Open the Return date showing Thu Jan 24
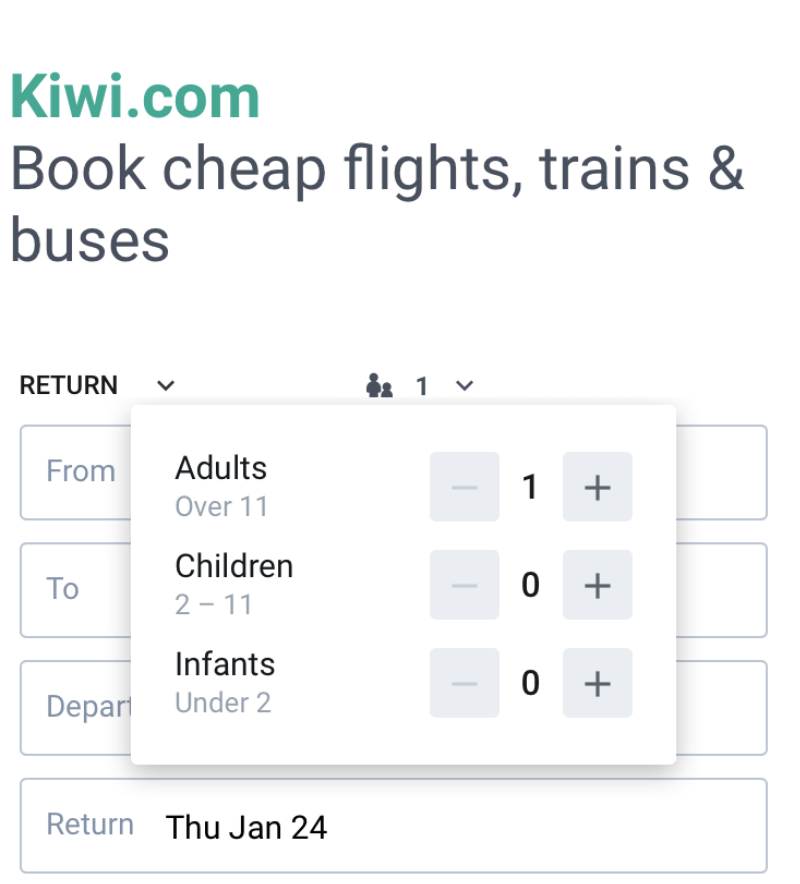This screenshot has height=884, width=800. 246,825
